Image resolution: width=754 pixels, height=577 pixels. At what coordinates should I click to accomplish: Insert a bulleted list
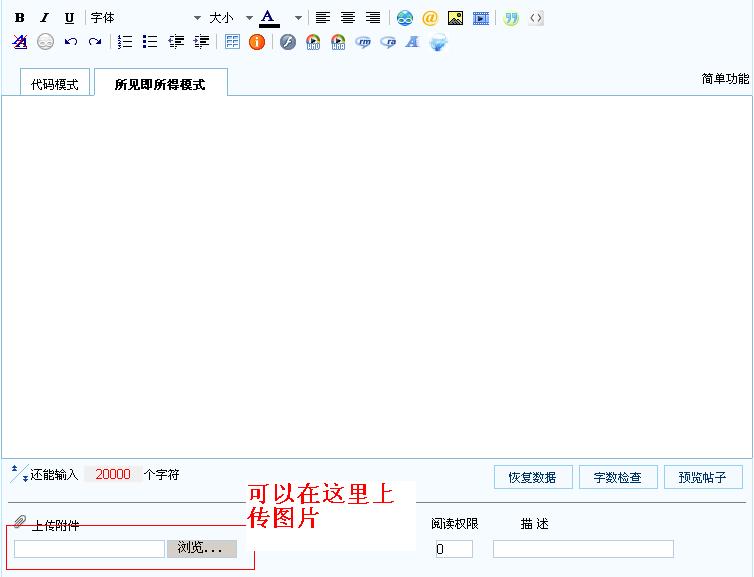pos(150,42)
